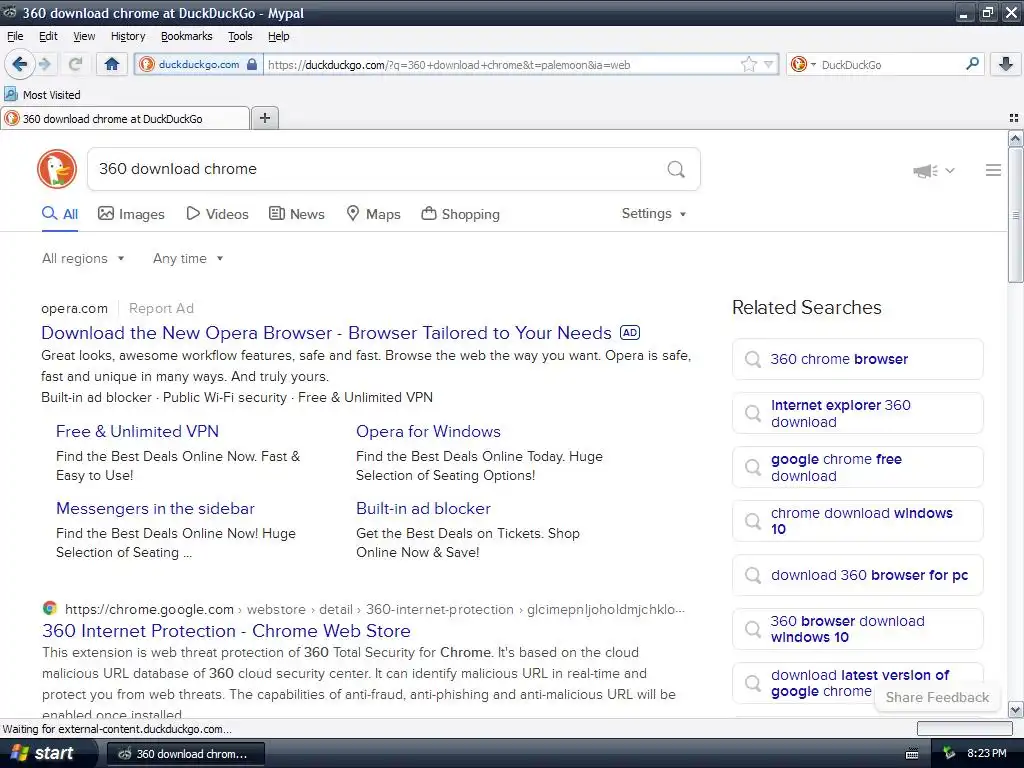The width and height of the screenshot is (1024, 768).
Task: Click the vertical scrollbar thumb
Action: 1015,215
